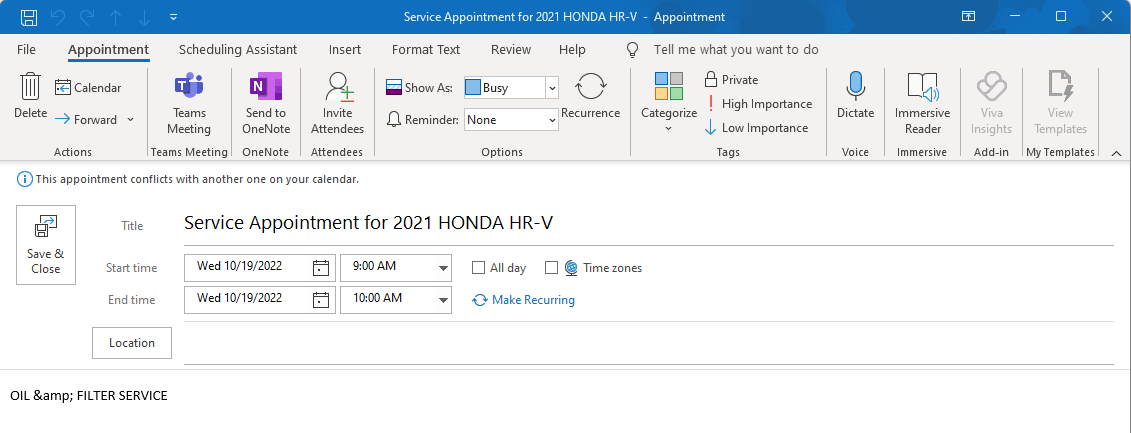Open Calendar from Actions group
The image size is (1131, 433).
pyautogui.click(x=88, y=87)
